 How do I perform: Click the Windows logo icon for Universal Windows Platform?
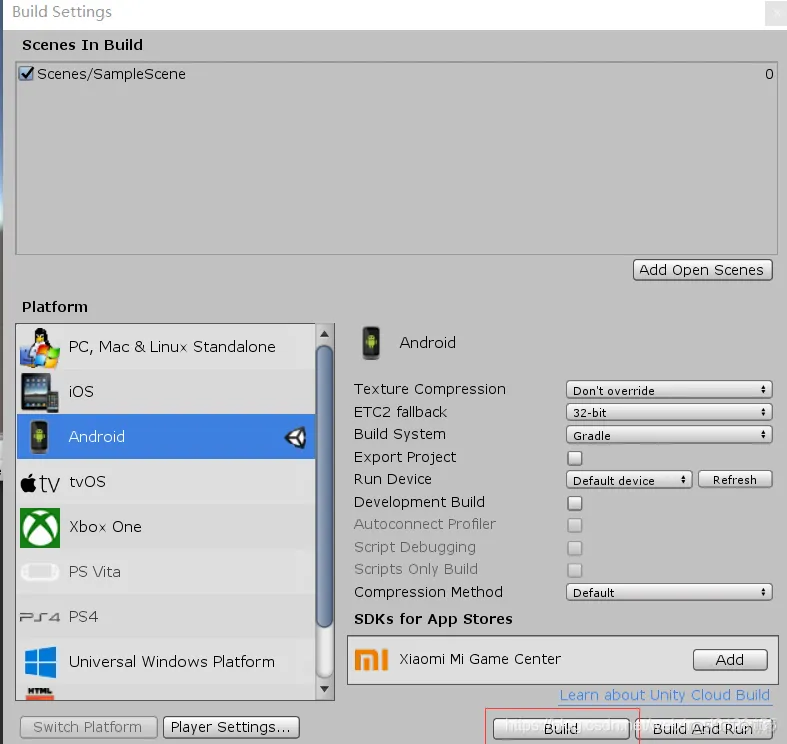(40, 662)
